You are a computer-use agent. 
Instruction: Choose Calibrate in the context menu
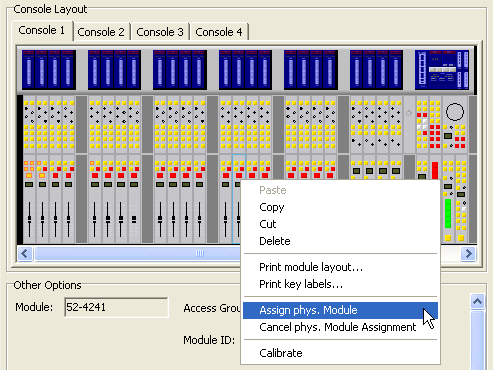pos(281,353)
